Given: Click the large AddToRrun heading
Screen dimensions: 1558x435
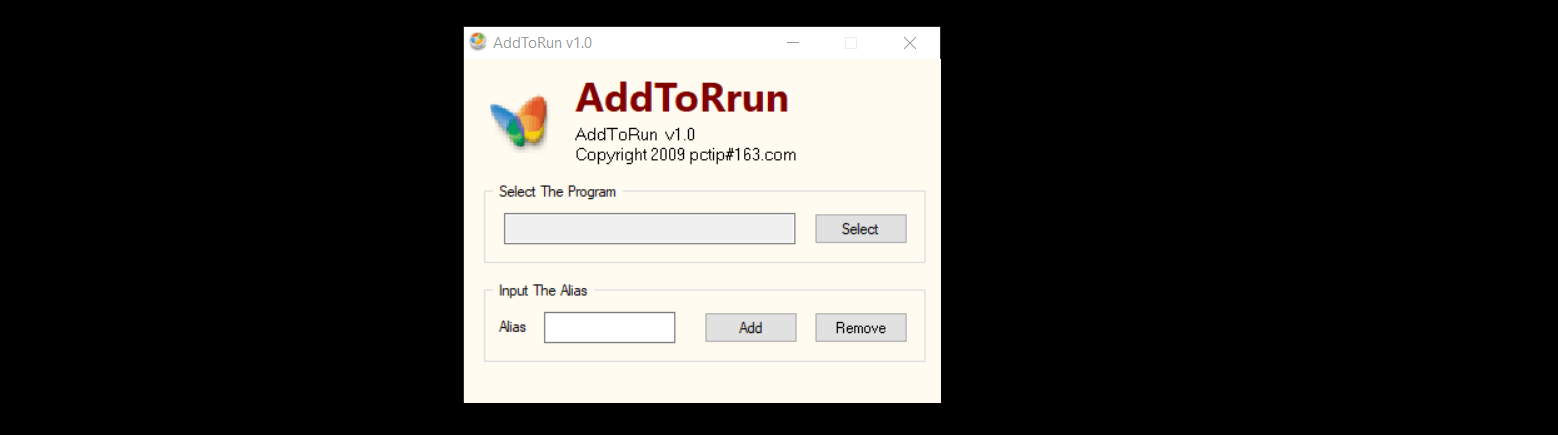Looking at the screenshot, I should (682, 97).
